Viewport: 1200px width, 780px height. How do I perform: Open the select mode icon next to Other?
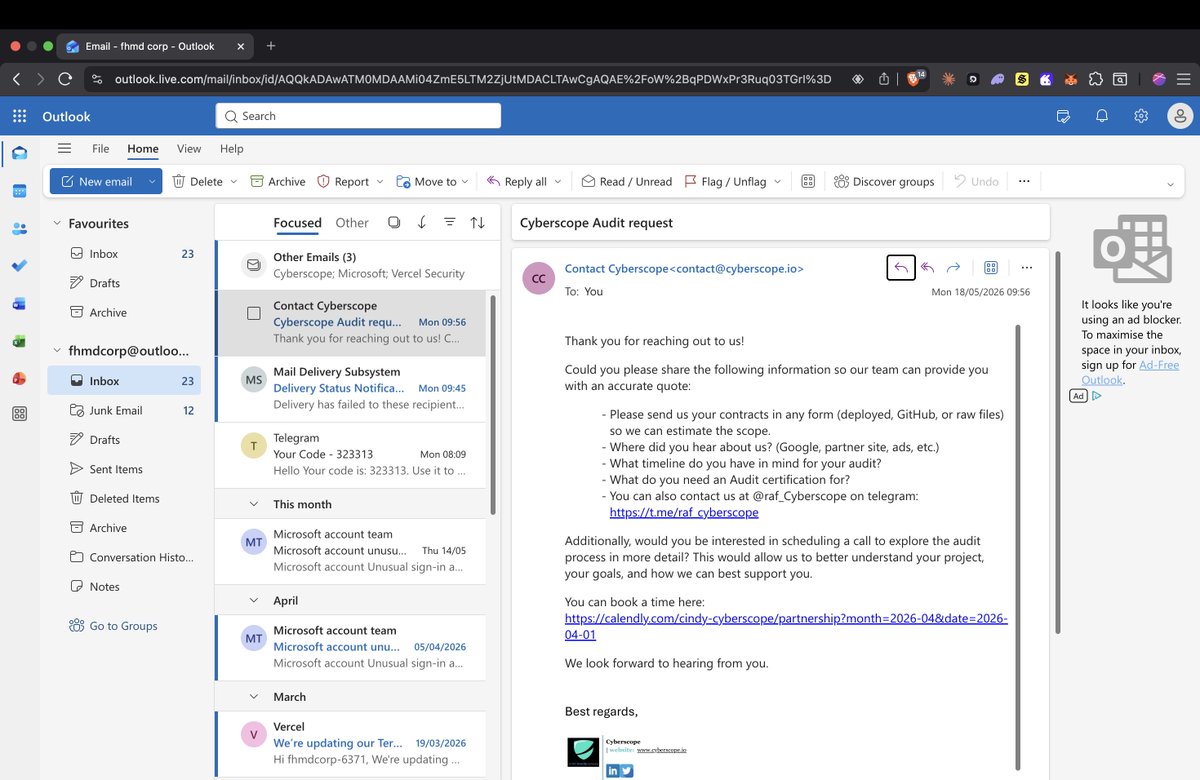tap(394, 222)
